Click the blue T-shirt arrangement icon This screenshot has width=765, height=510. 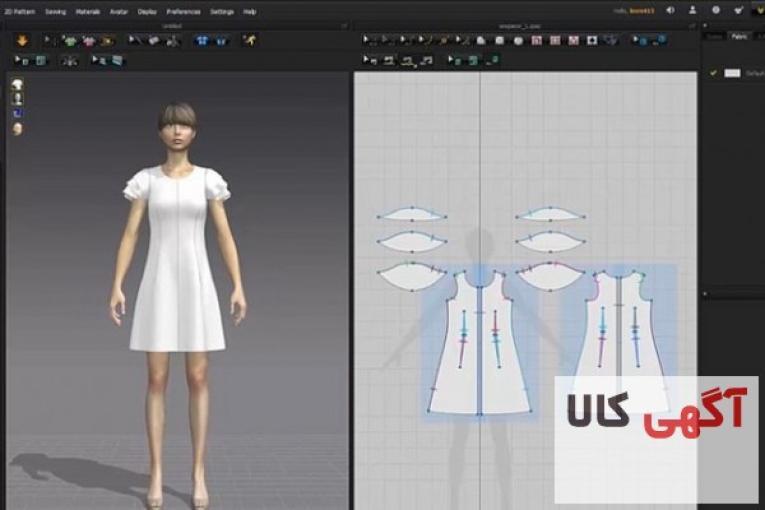coord(202,41)
